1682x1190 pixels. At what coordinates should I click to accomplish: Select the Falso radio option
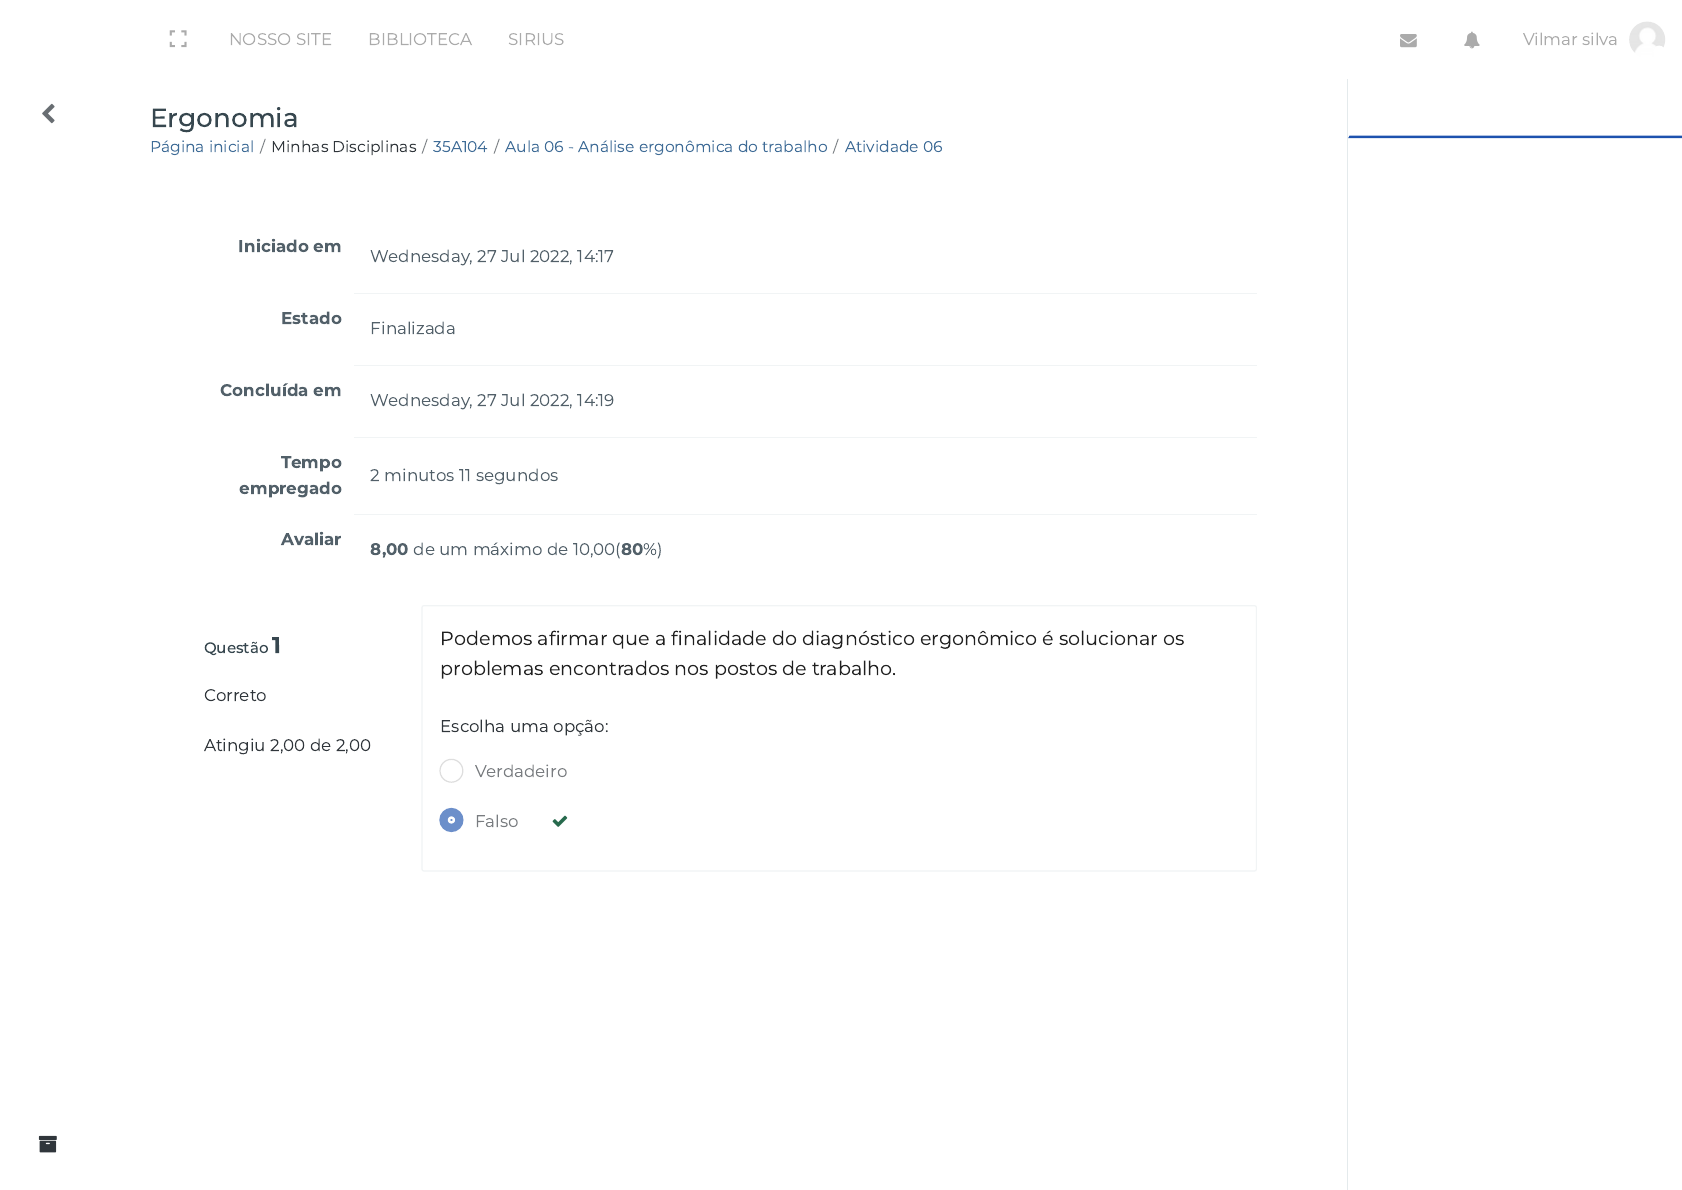pos(451,821)
